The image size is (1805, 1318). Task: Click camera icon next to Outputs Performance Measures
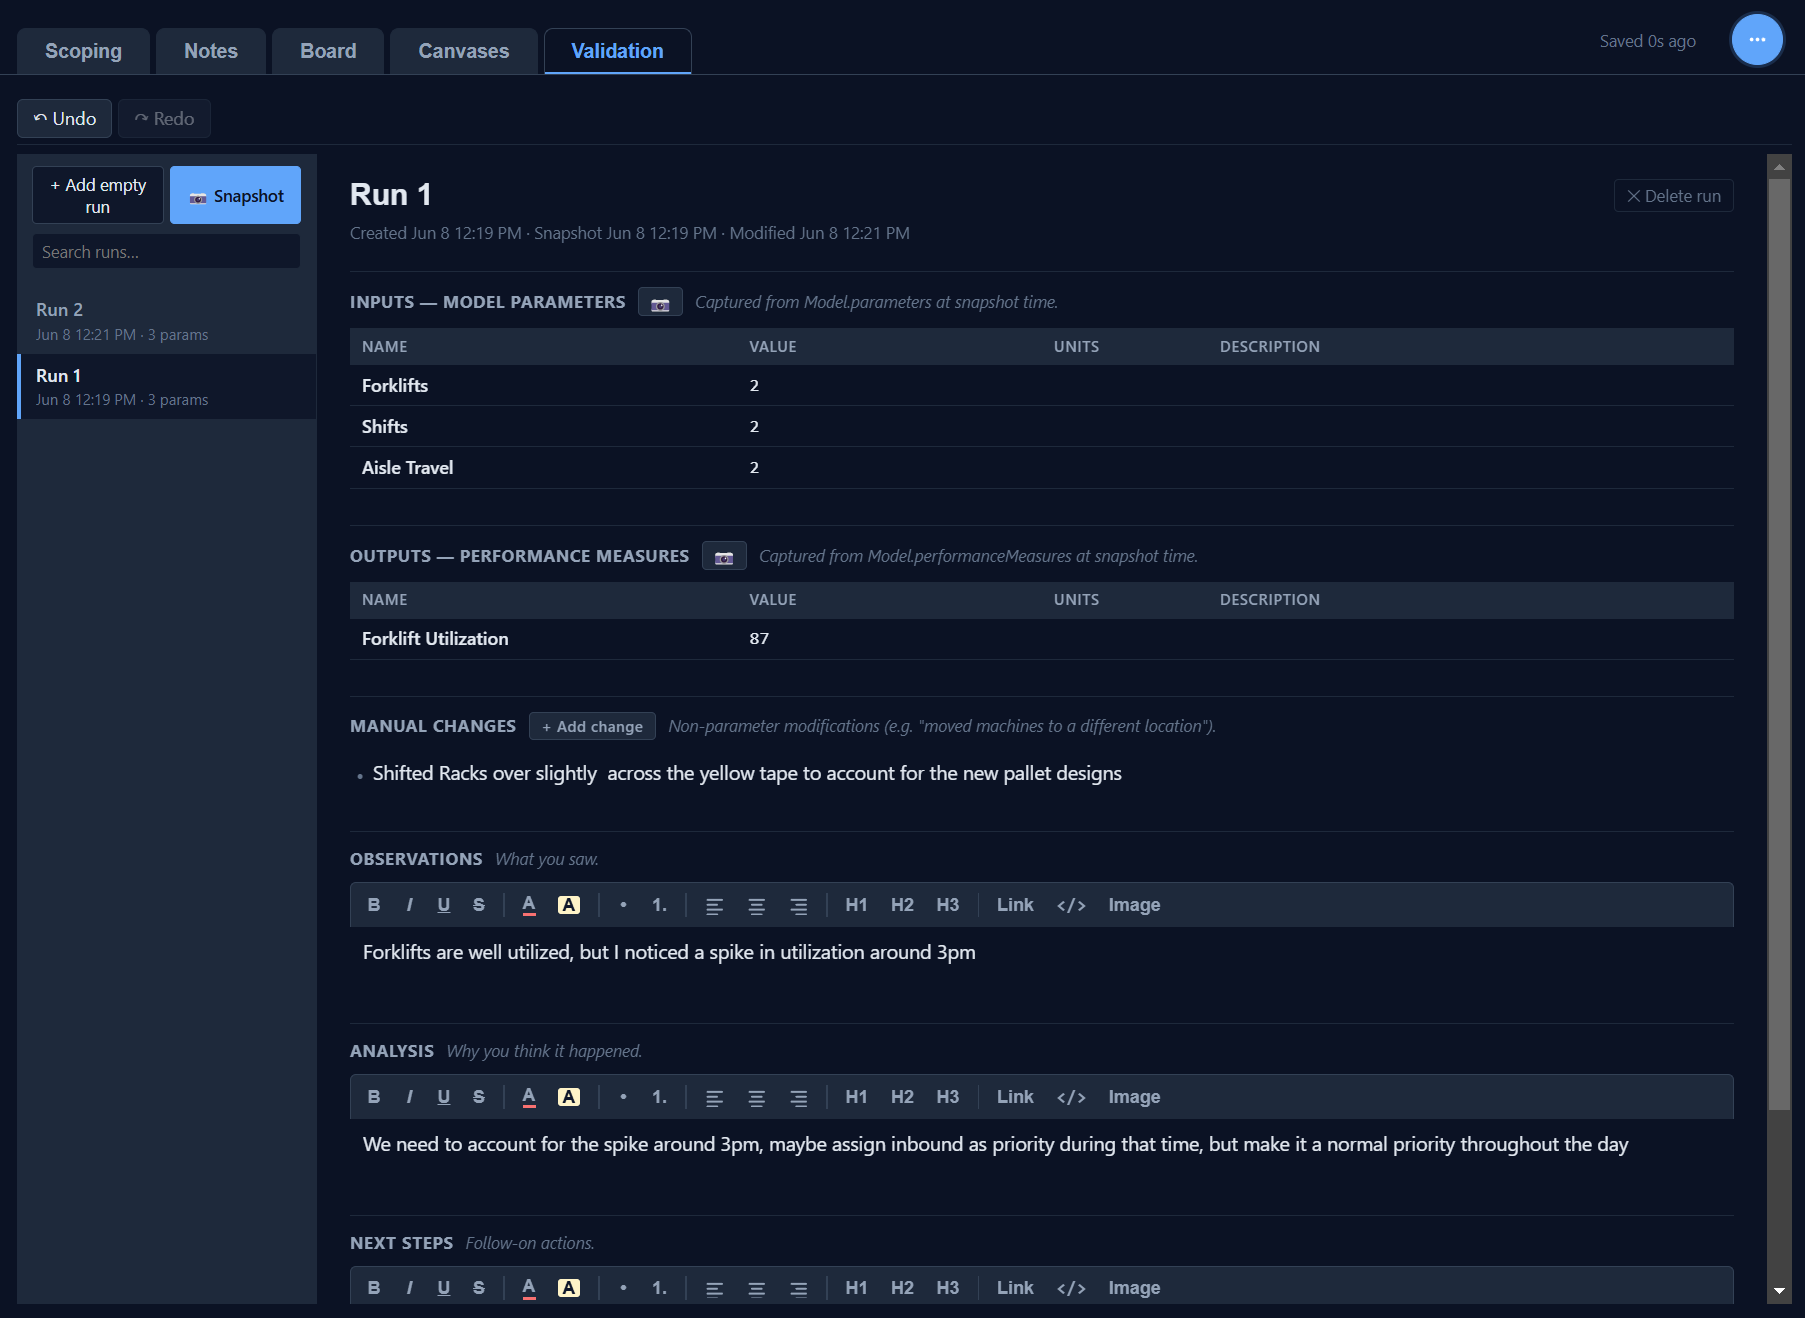(x=724, y=556)
